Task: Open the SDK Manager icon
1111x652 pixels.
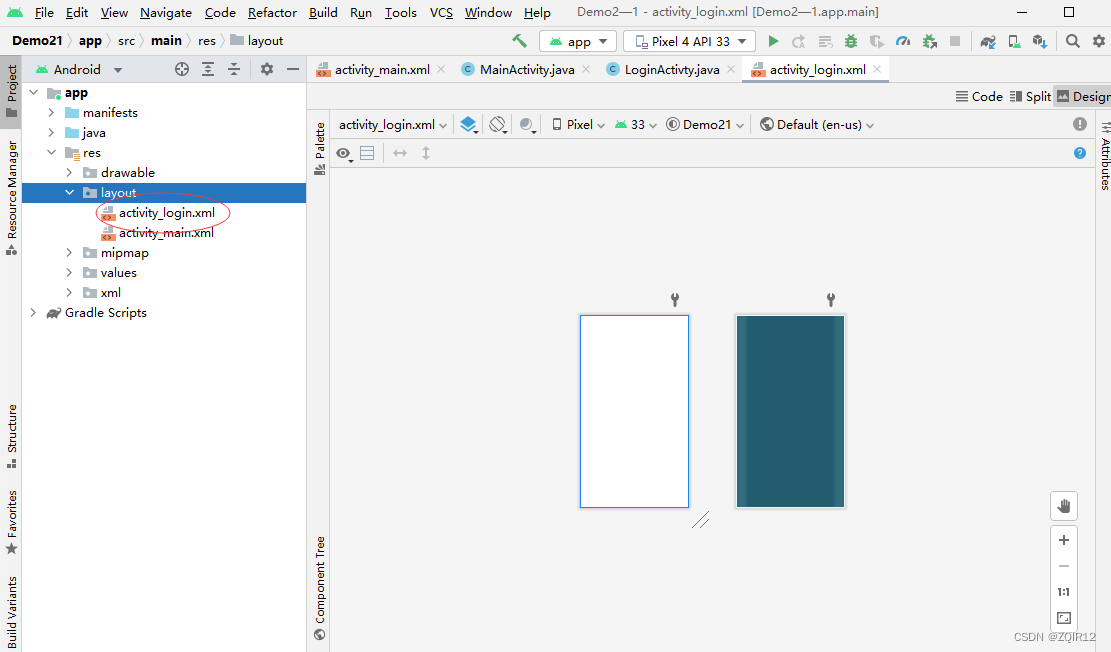Action: [x=1039, y=41]
